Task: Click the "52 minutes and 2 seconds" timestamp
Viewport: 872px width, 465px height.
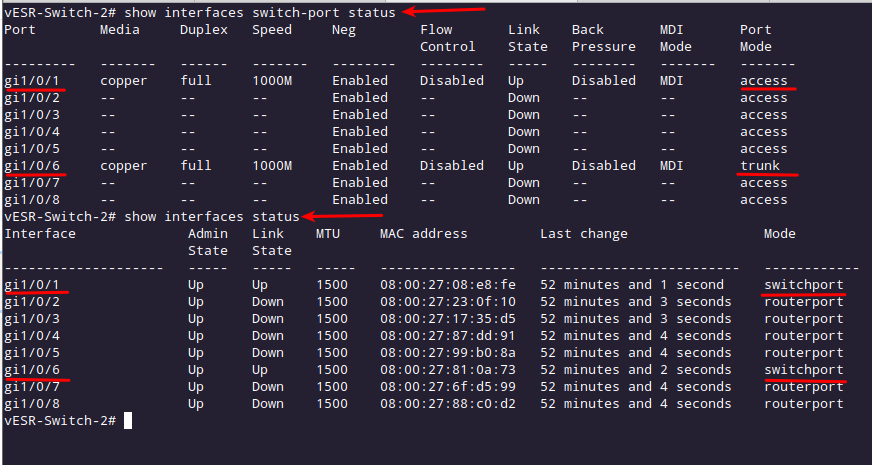Action: click(636, 370)
